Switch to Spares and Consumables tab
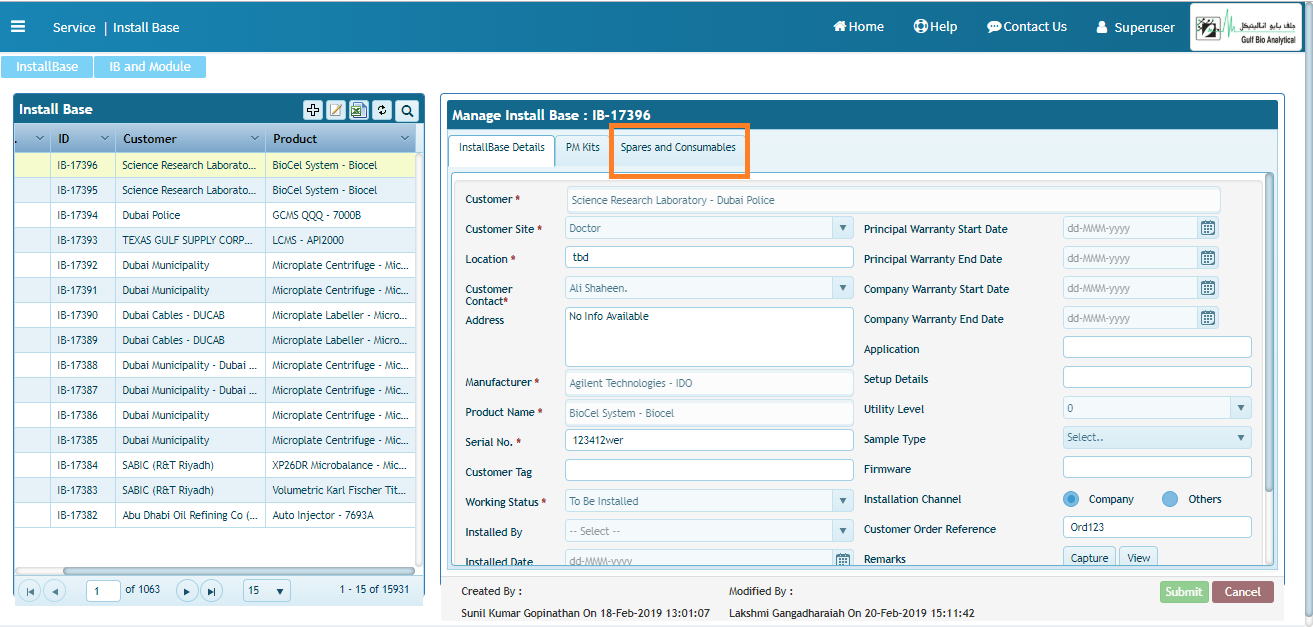This screenshot has height=627, width=1313. pyautogui.click(x=678, y=148)
